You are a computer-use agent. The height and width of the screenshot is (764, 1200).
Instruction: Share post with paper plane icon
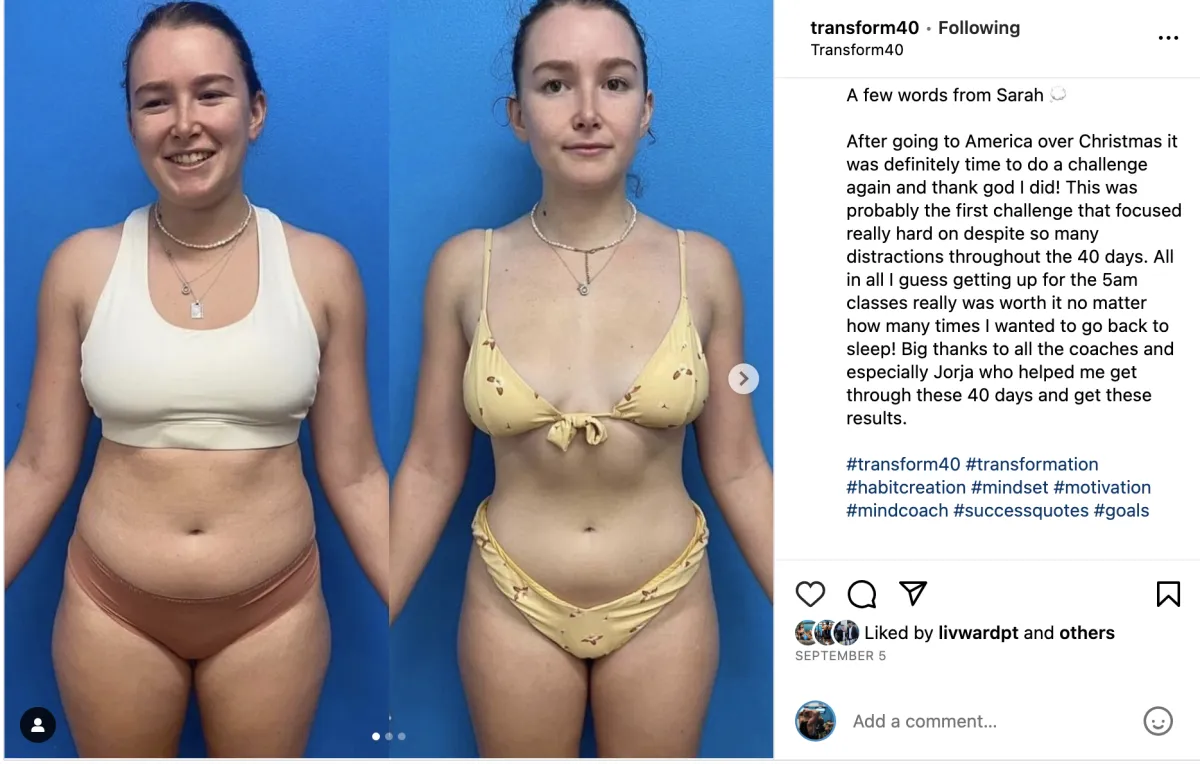pos(913,593)
